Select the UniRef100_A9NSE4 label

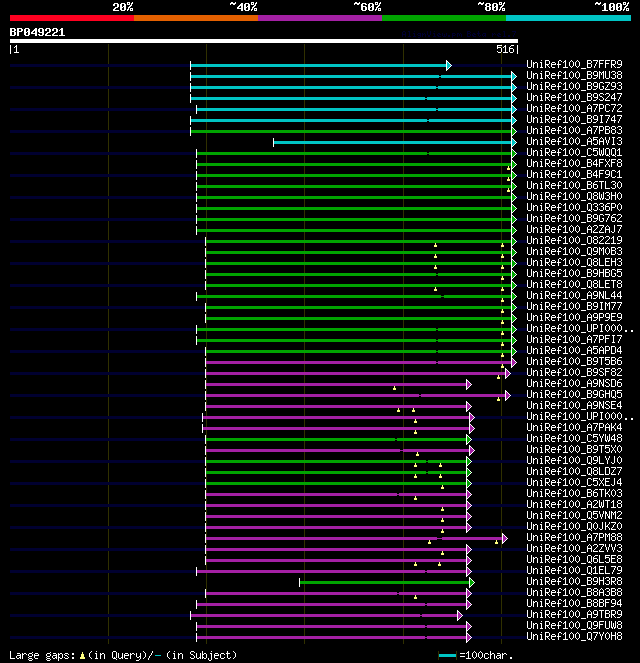click(x=574, y=405)
